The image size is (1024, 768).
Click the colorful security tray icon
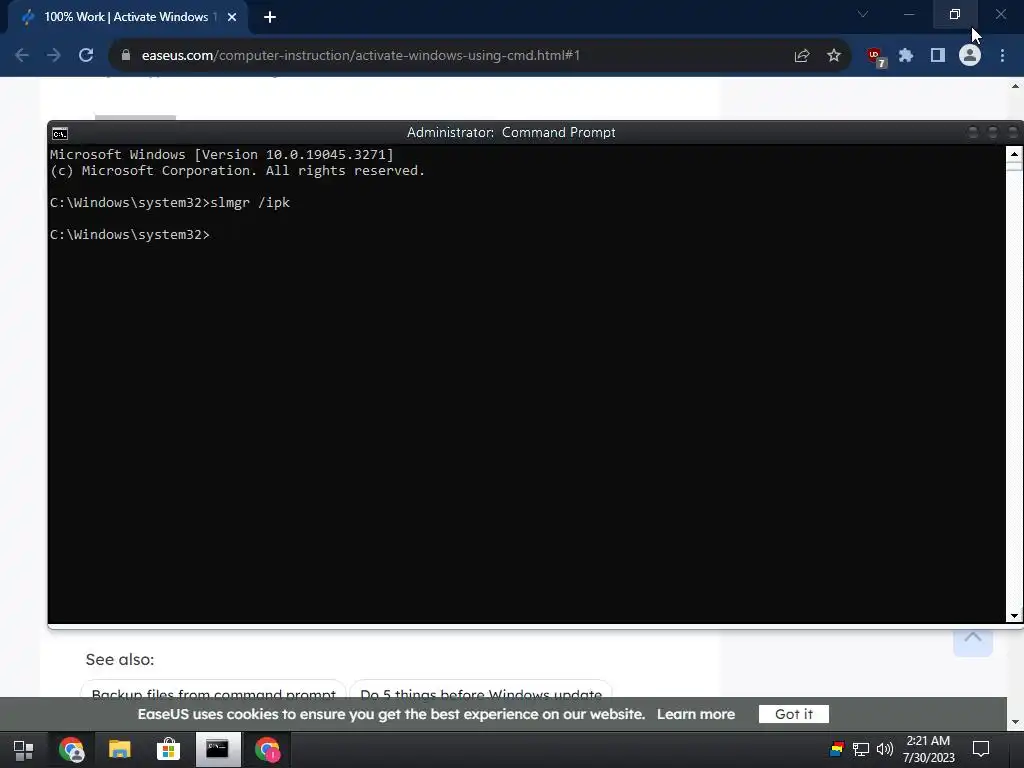[837, 749]
